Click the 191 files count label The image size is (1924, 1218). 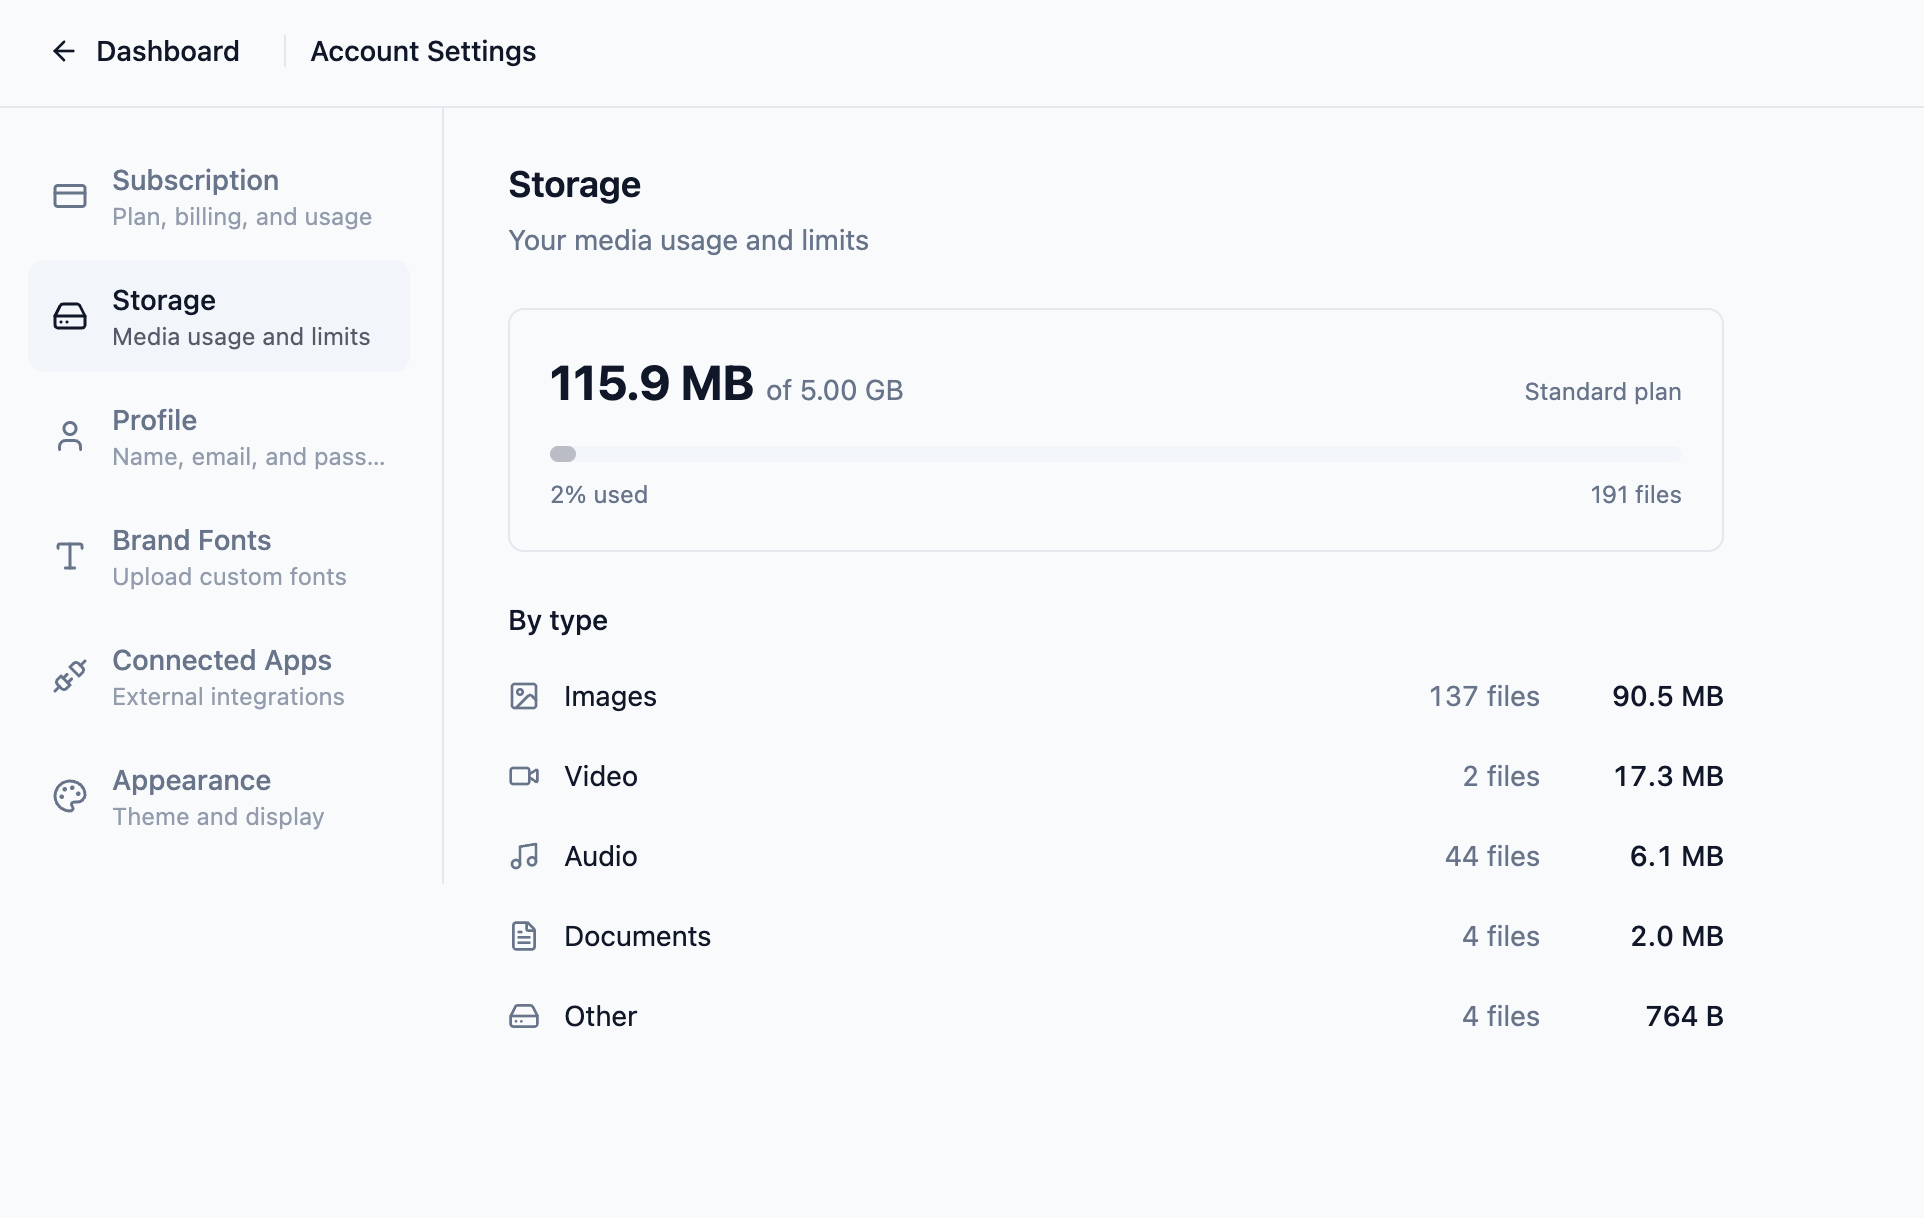[1636, 494]
